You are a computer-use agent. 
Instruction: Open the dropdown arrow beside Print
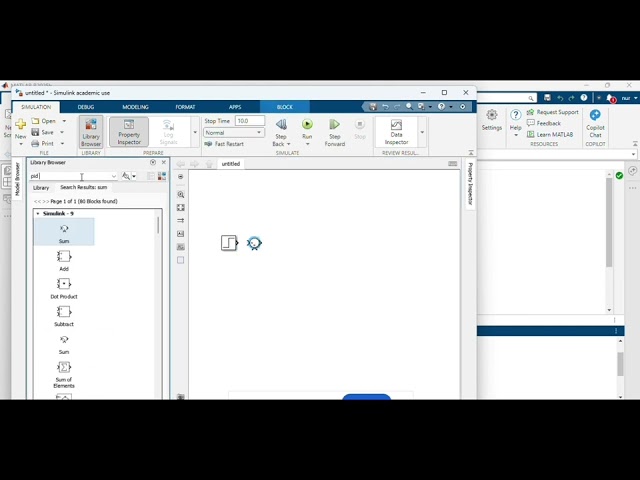(x=62, y=143)
